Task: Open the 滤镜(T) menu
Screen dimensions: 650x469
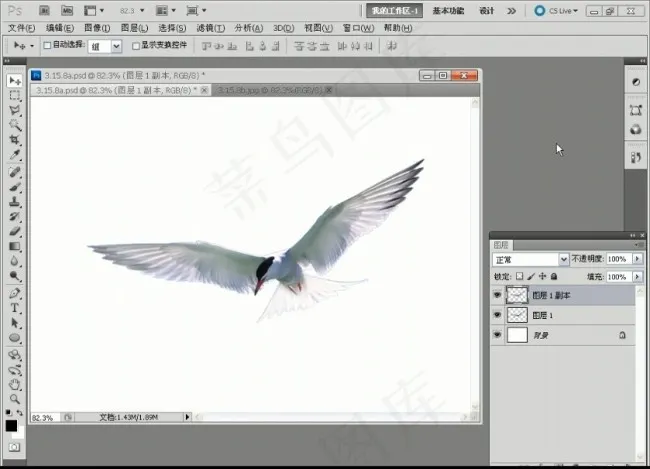Action: pos(208,27)
